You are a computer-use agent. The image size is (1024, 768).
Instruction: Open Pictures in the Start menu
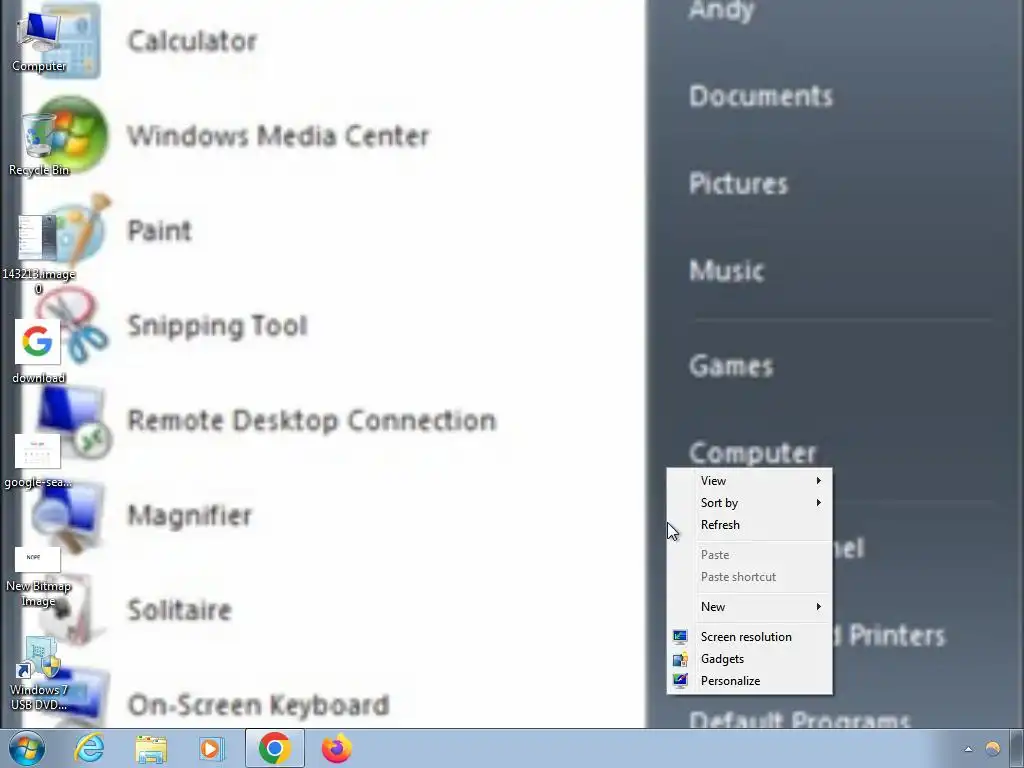click(x=738, y=184)
